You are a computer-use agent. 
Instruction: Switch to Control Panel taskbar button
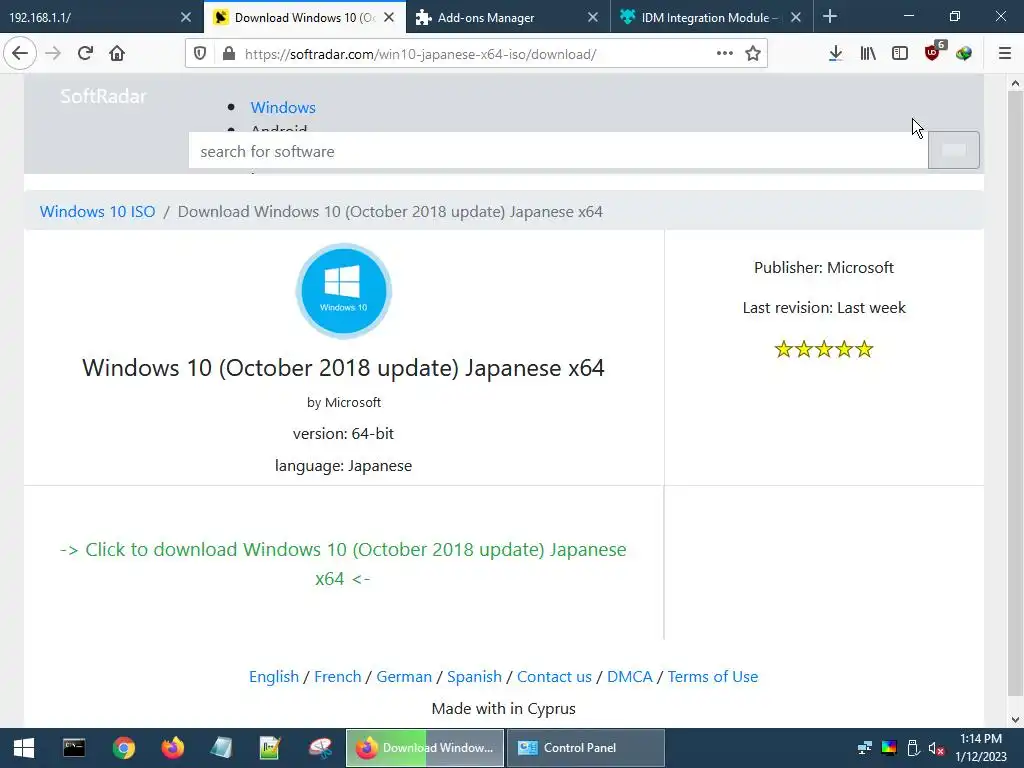(585, 748)
